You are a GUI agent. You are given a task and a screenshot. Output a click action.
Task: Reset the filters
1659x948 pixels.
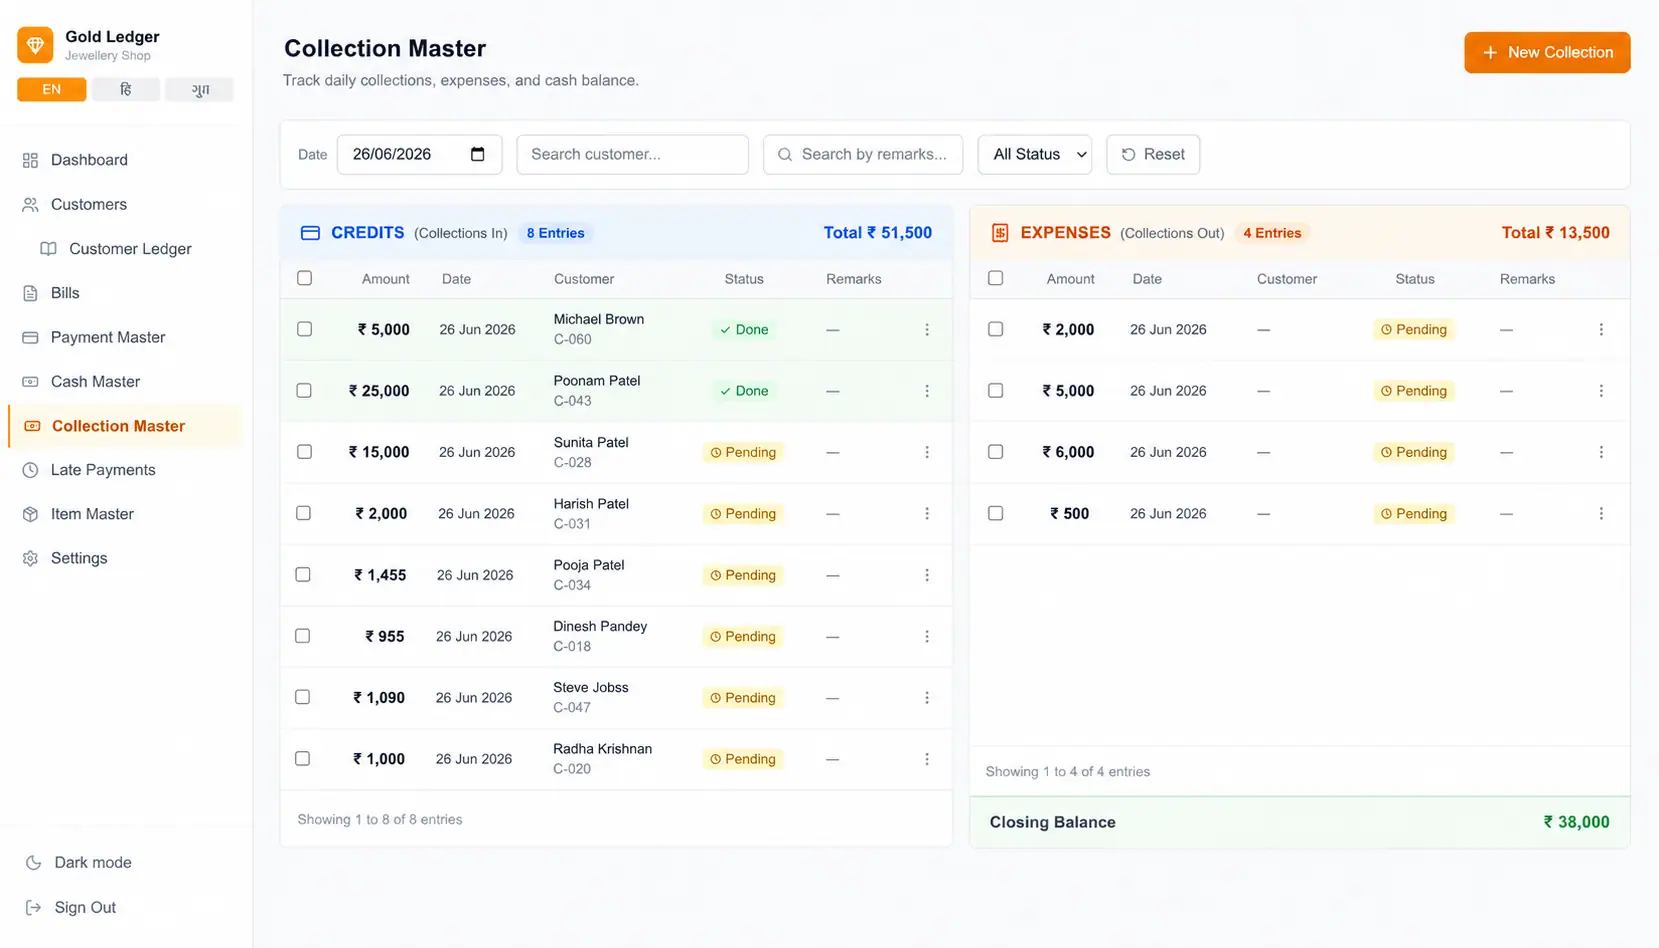(x=1153, y=155)
